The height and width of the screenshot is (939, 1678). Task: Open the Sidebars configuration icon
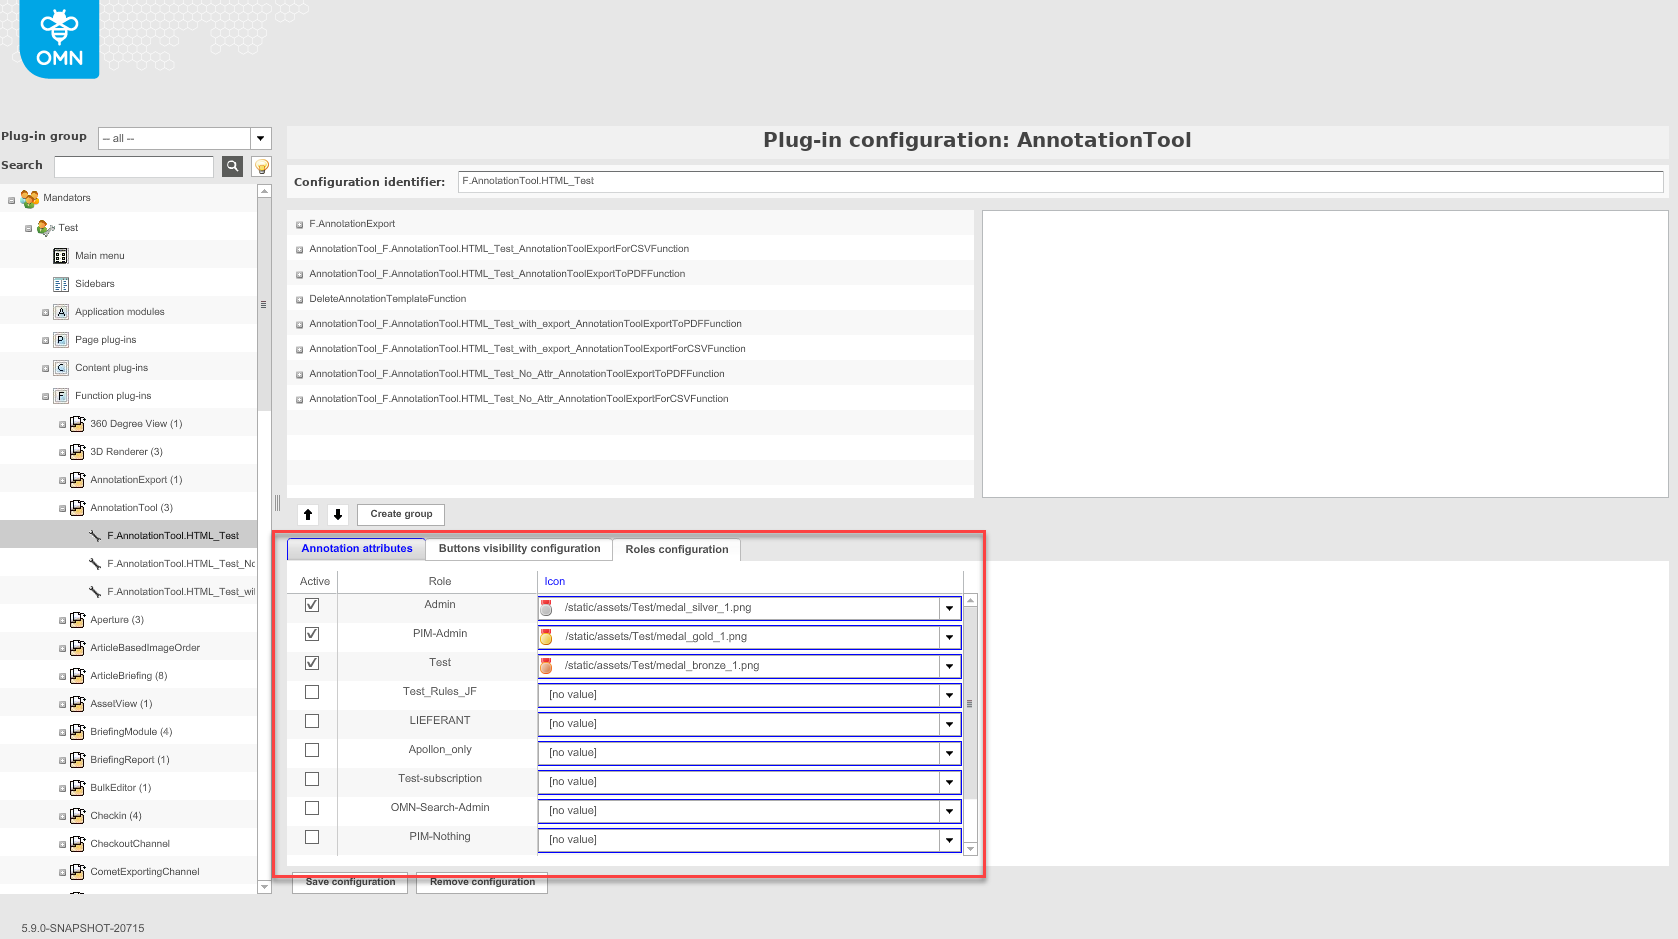[x=61, y=283]
